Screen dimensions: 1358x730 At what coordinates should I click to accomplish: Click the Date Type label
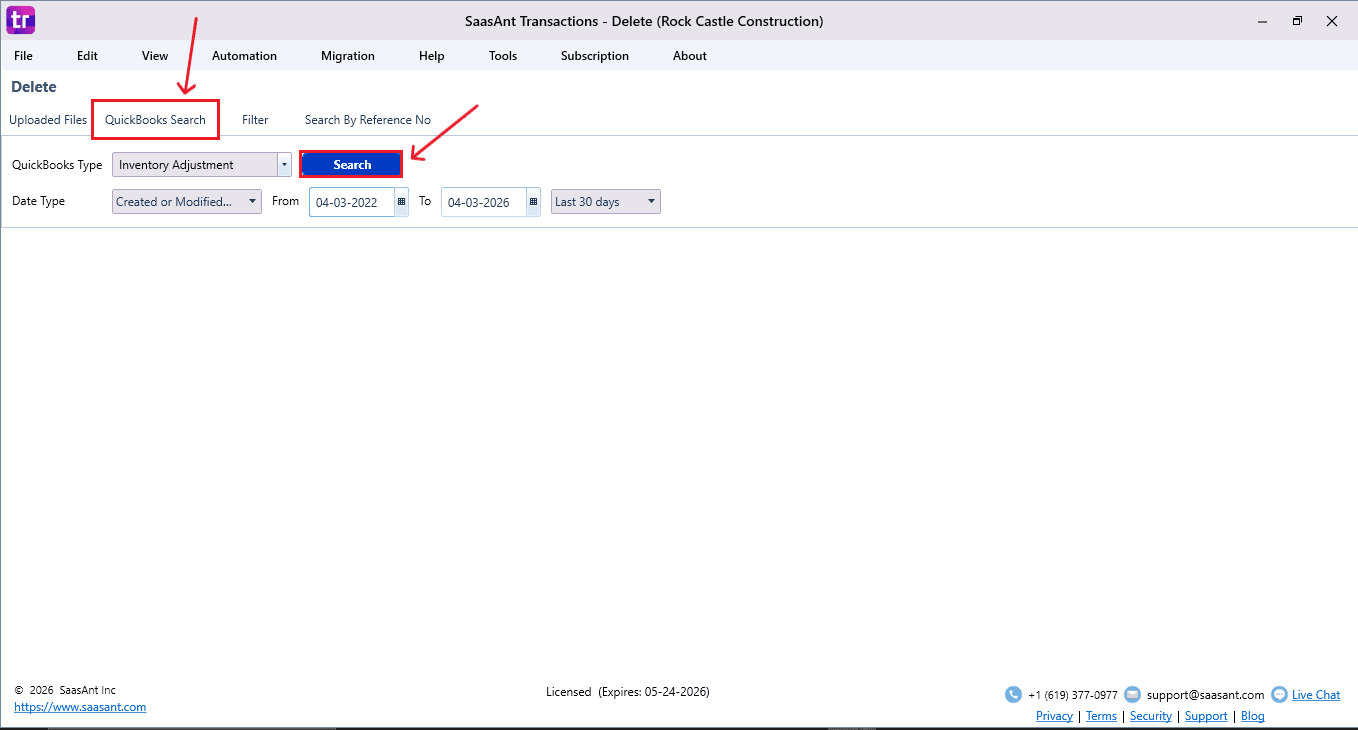(x=38, y=201)
